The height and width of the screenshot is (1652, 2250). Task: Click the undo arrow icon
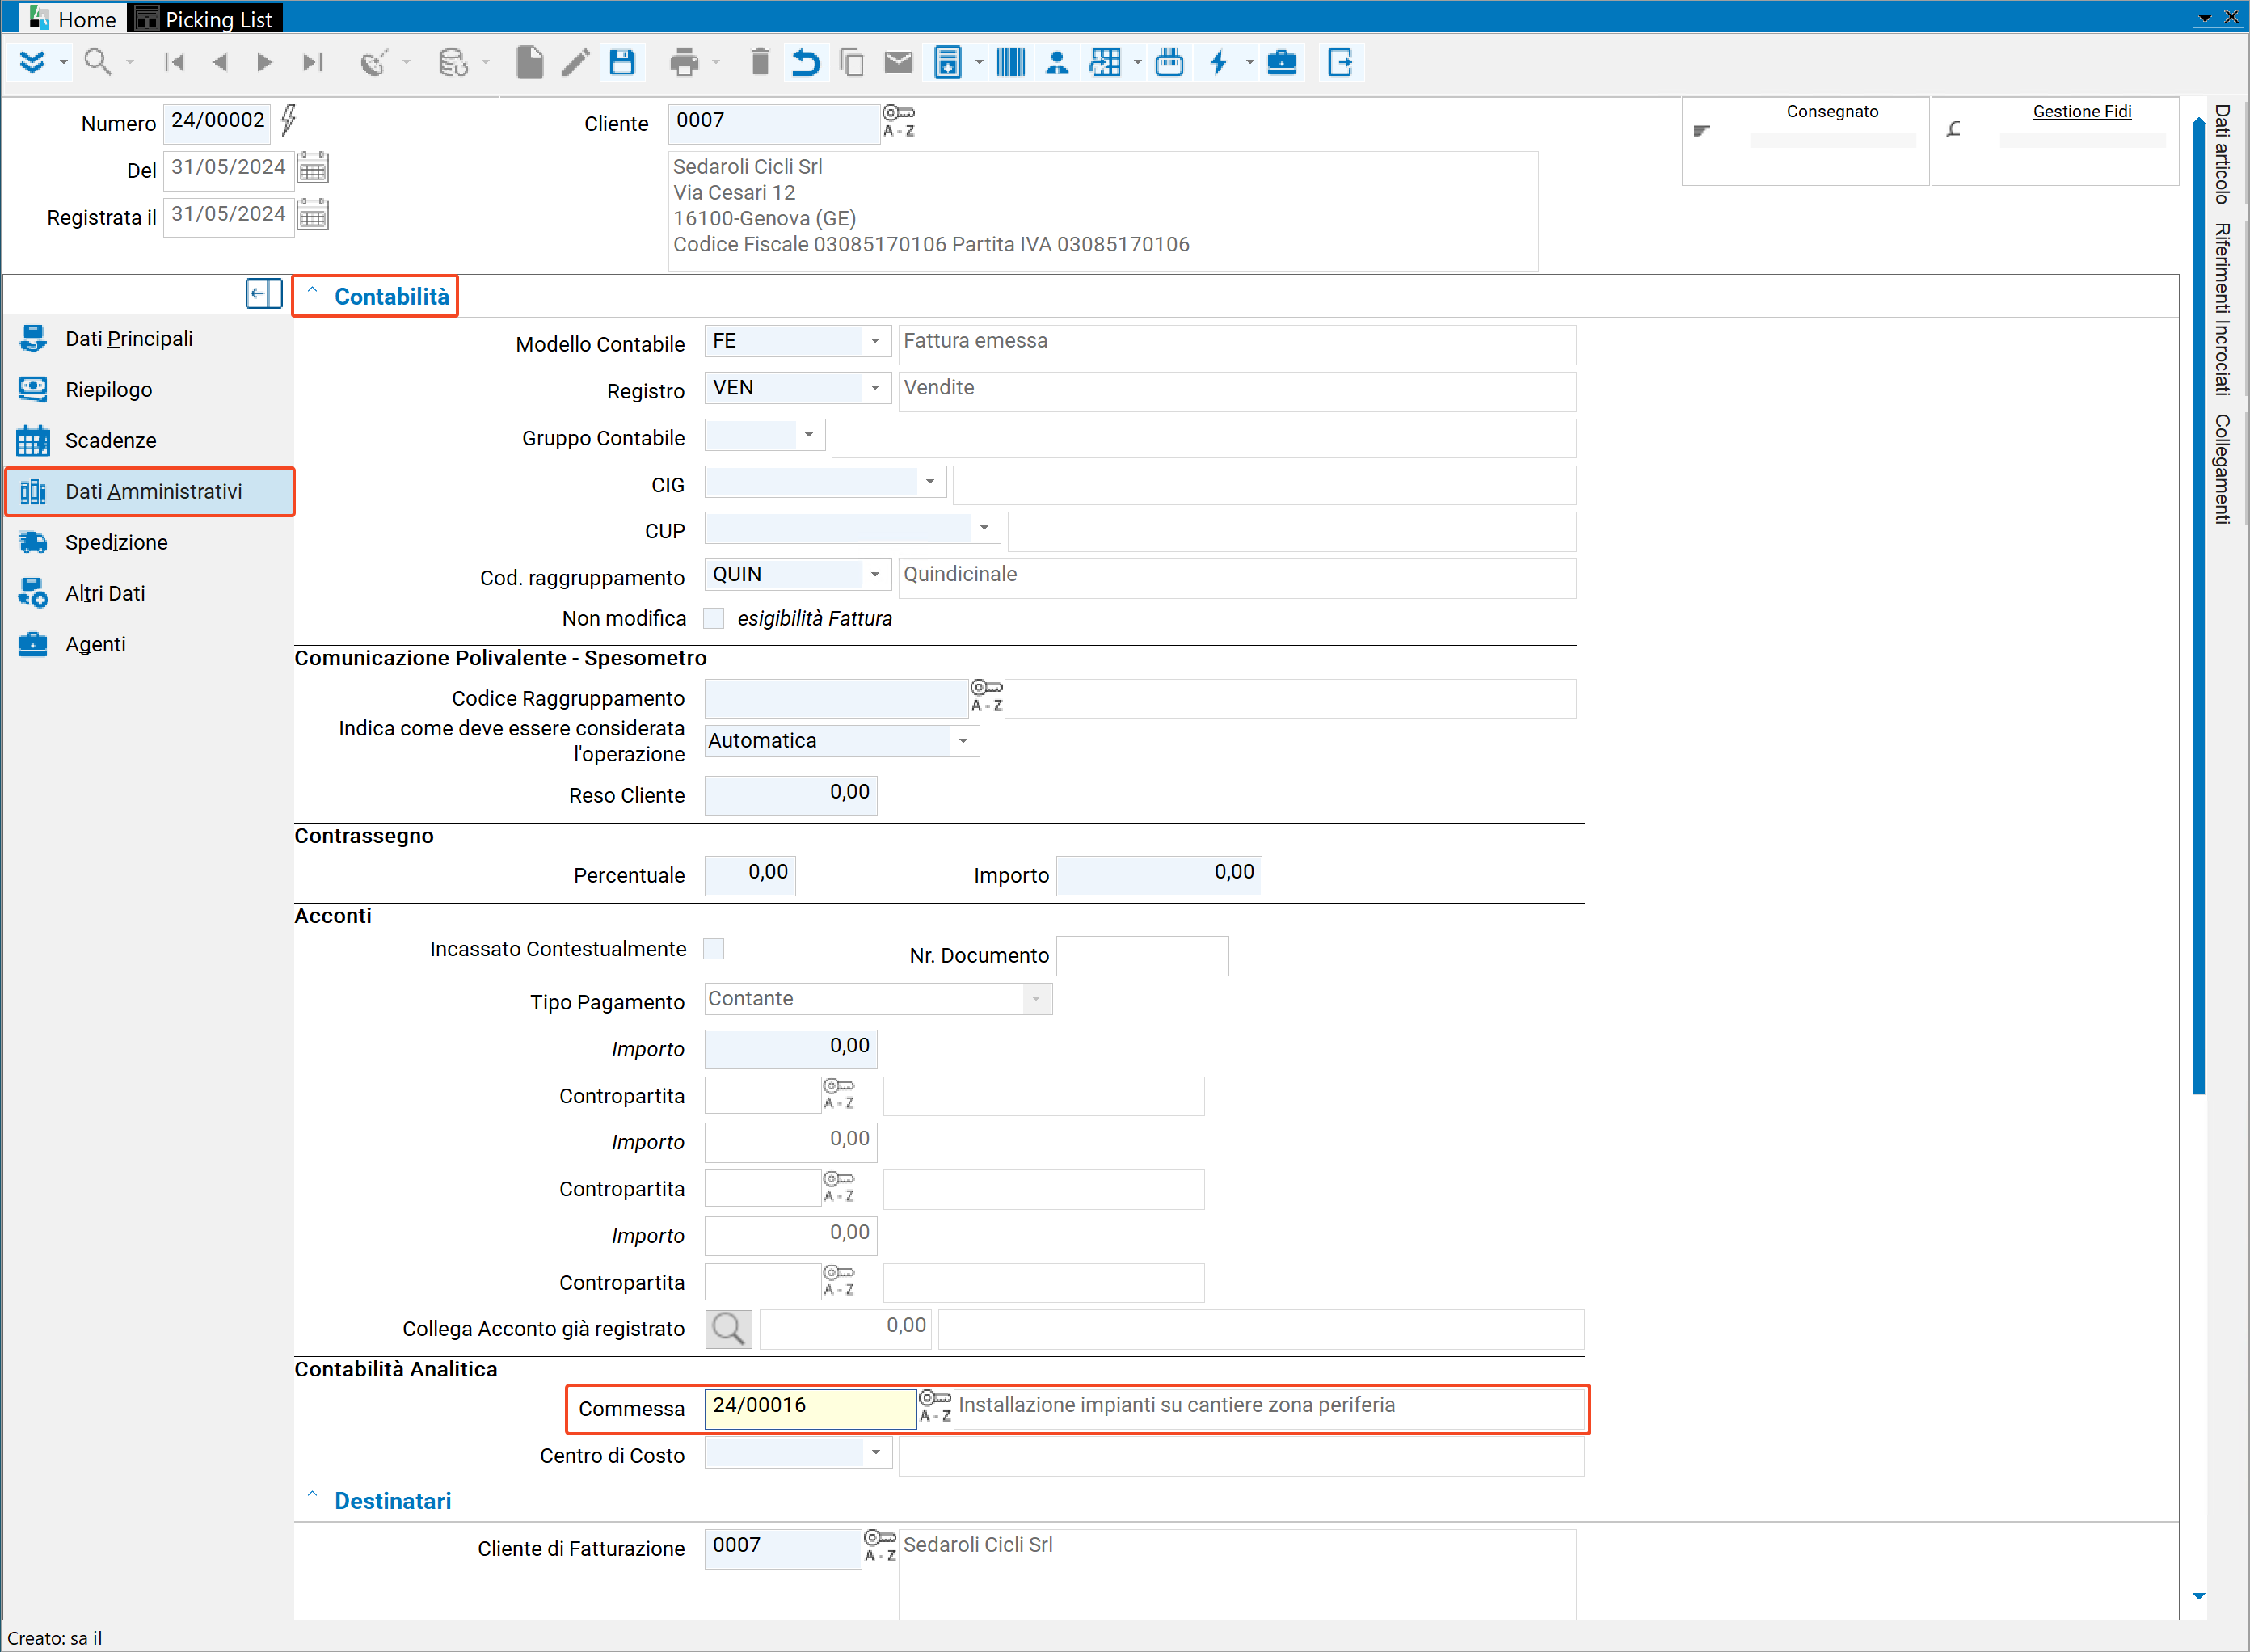805,62
